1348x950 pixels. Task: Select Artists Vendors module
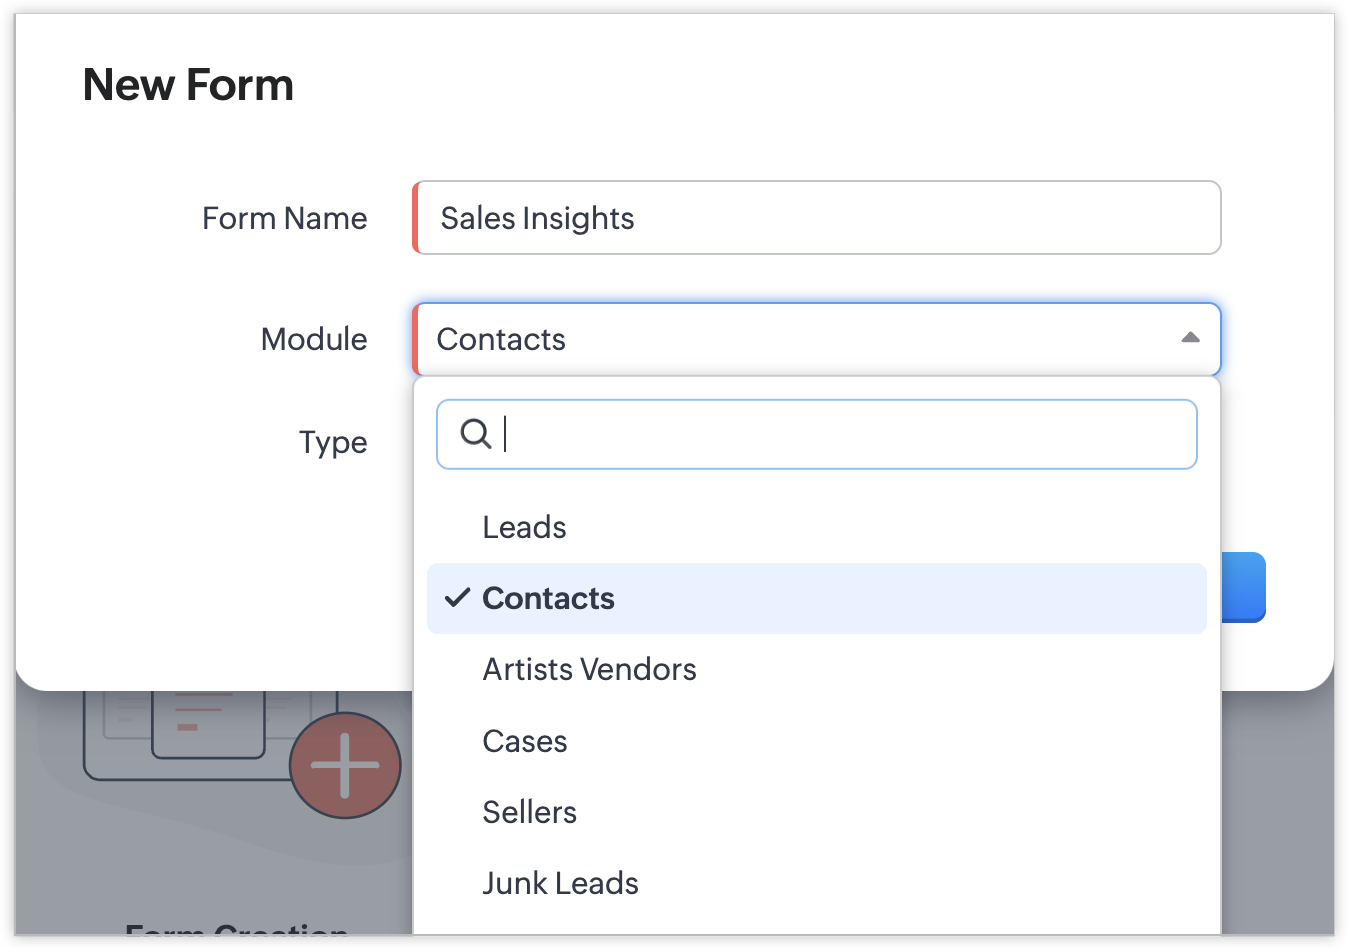(x=589, y=669)
